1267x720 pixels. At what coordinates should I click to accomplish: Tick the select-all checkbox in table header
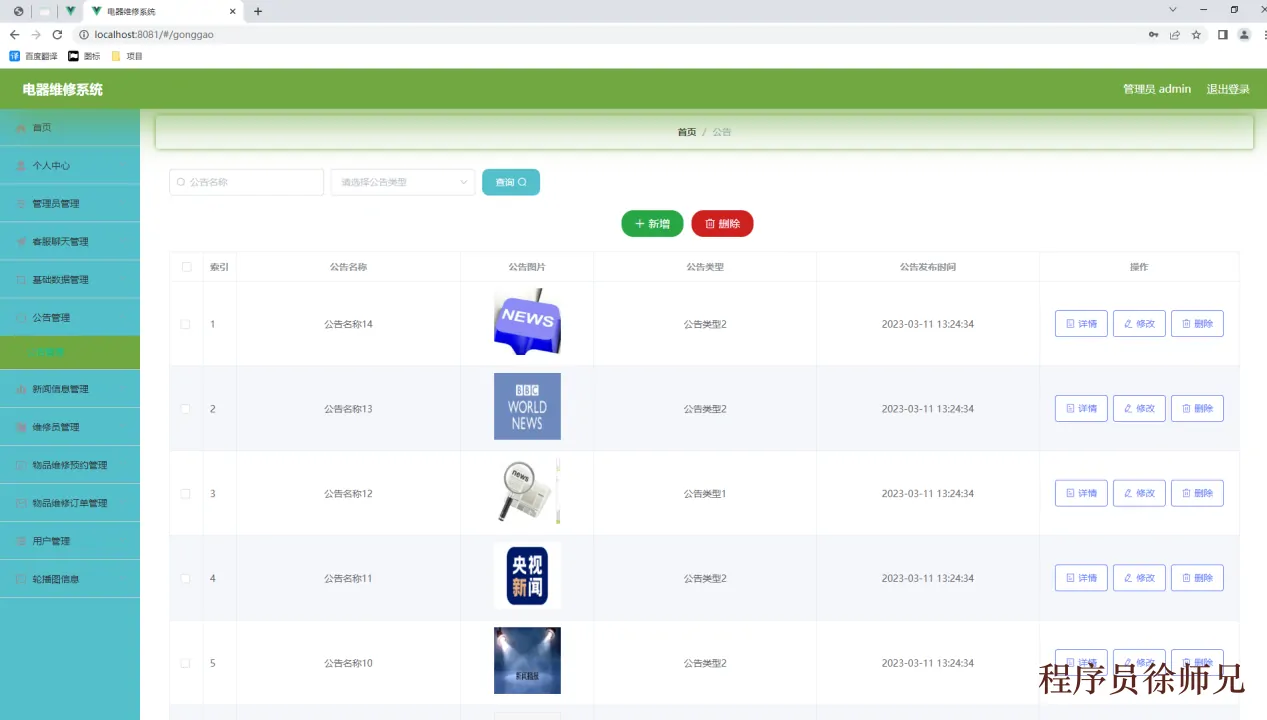[187, 267]
